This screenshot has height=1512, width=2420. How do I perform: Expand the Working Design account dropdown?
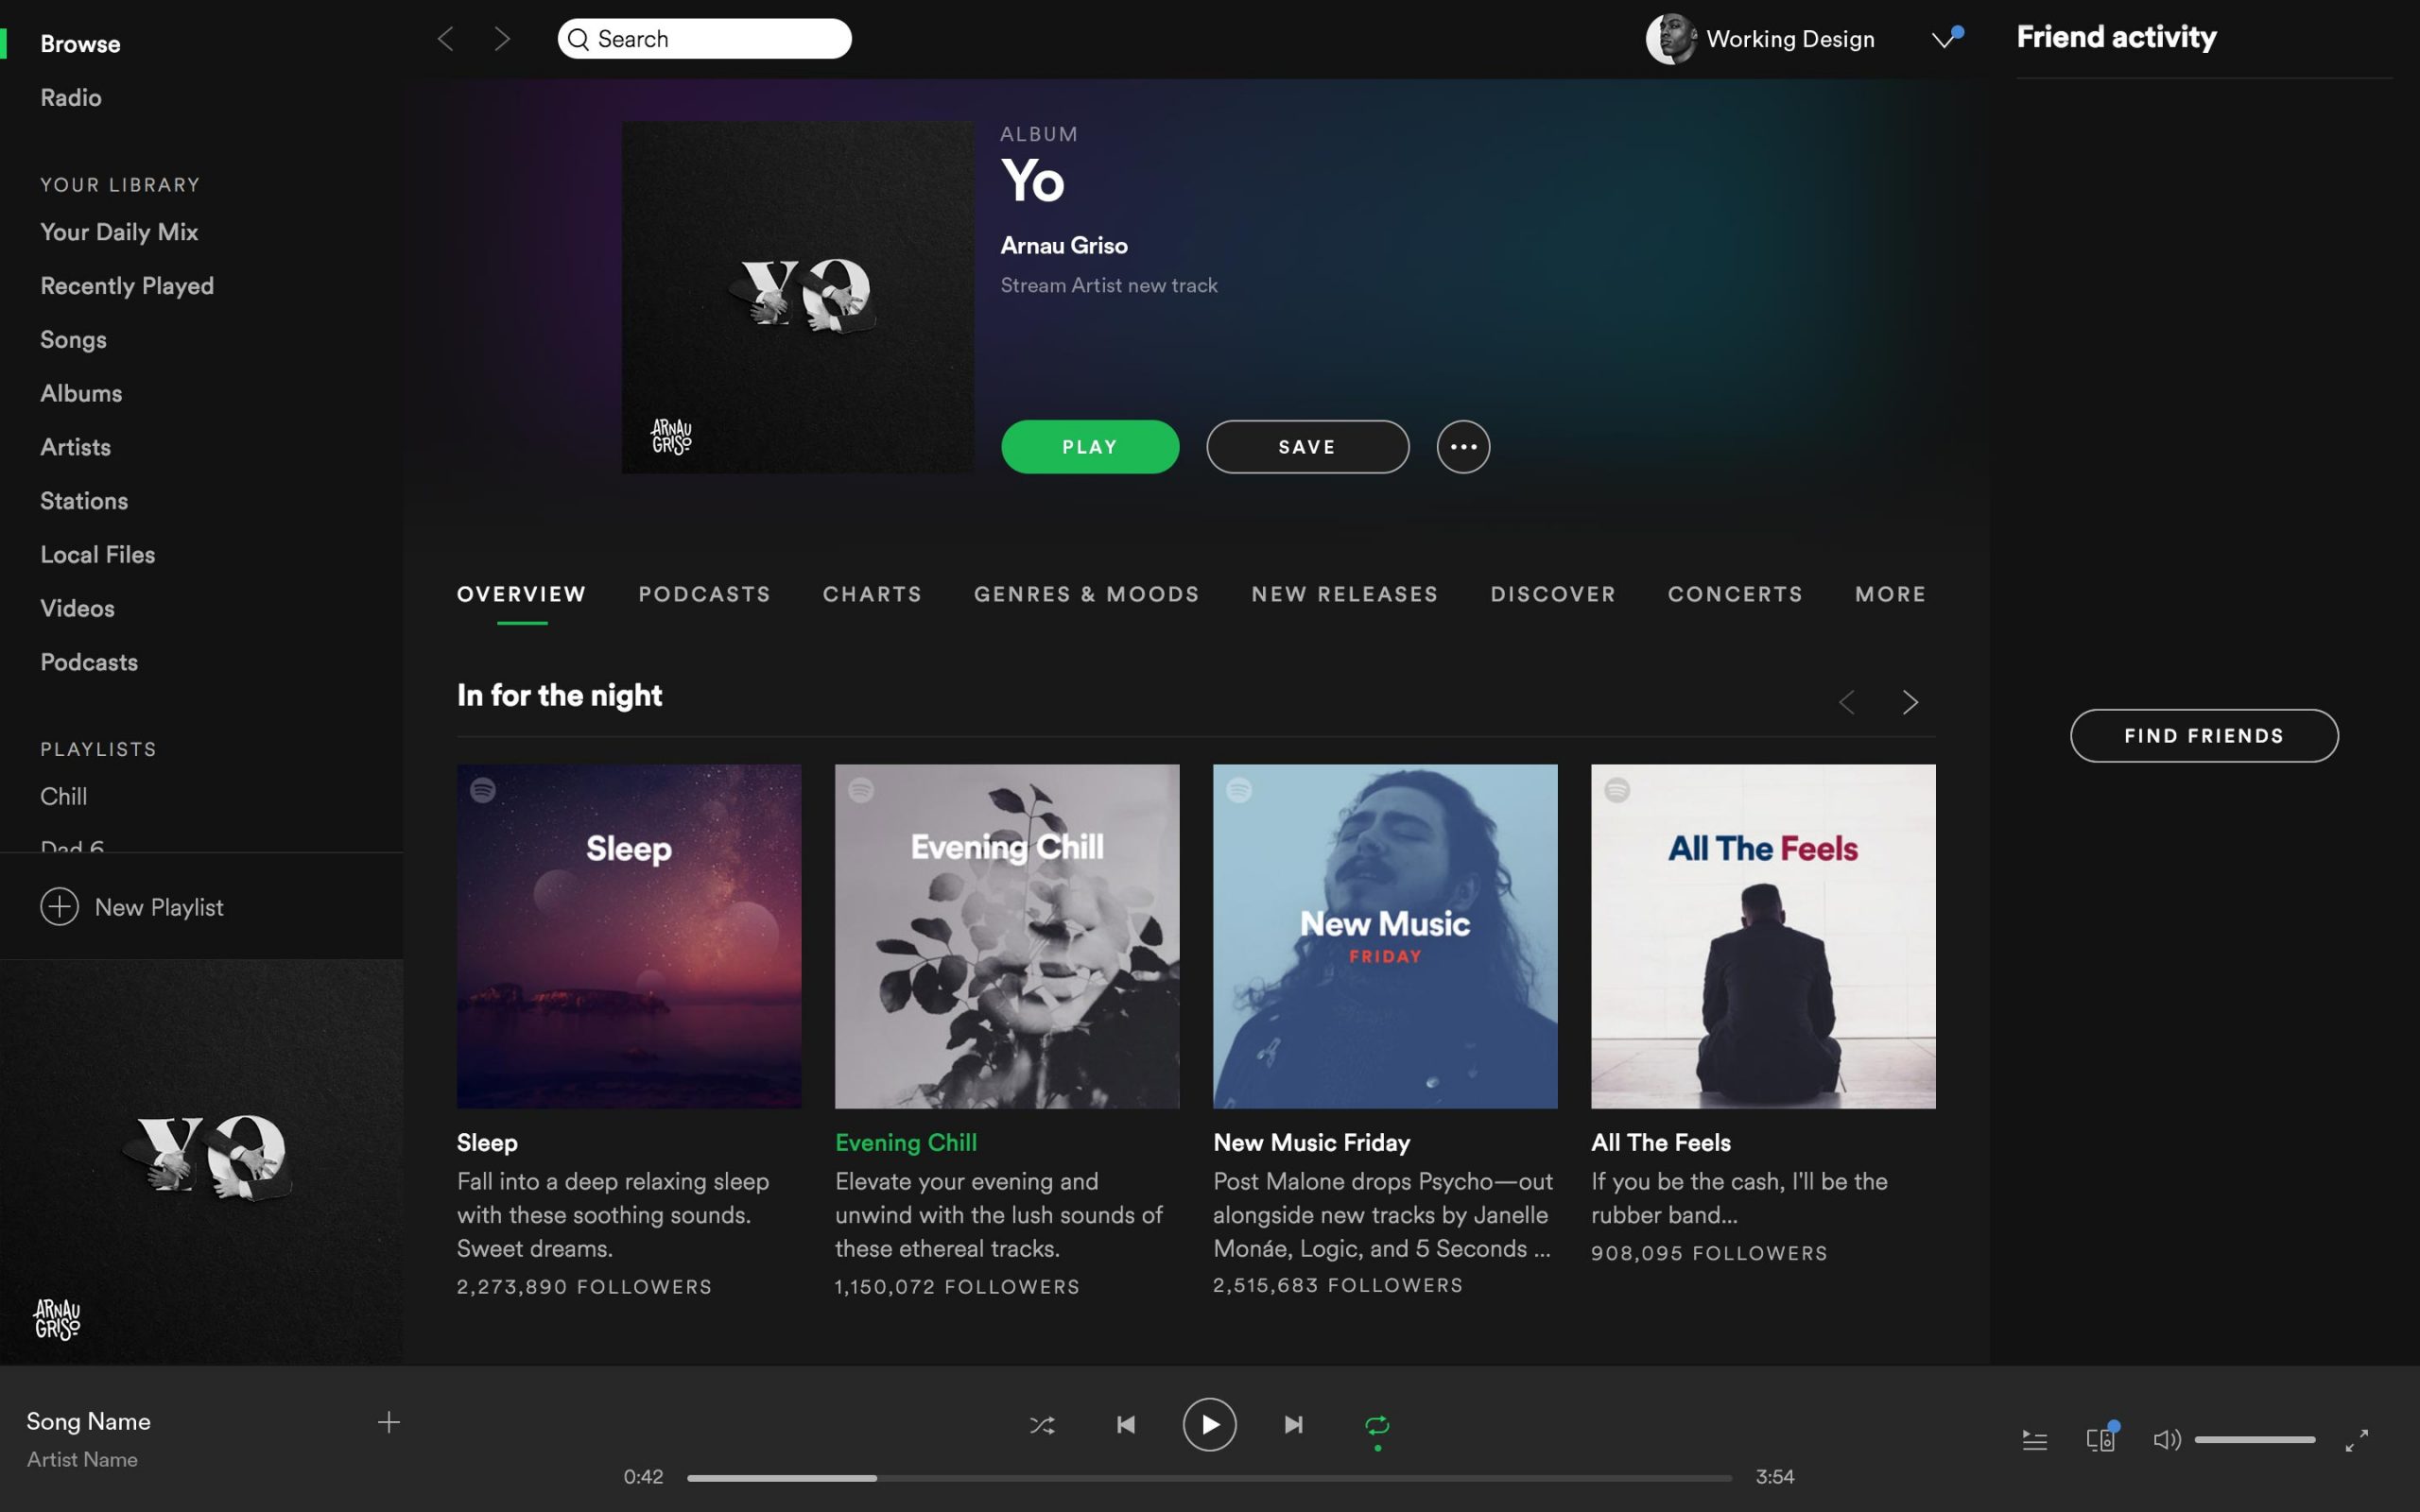[x=1943, y=39]
